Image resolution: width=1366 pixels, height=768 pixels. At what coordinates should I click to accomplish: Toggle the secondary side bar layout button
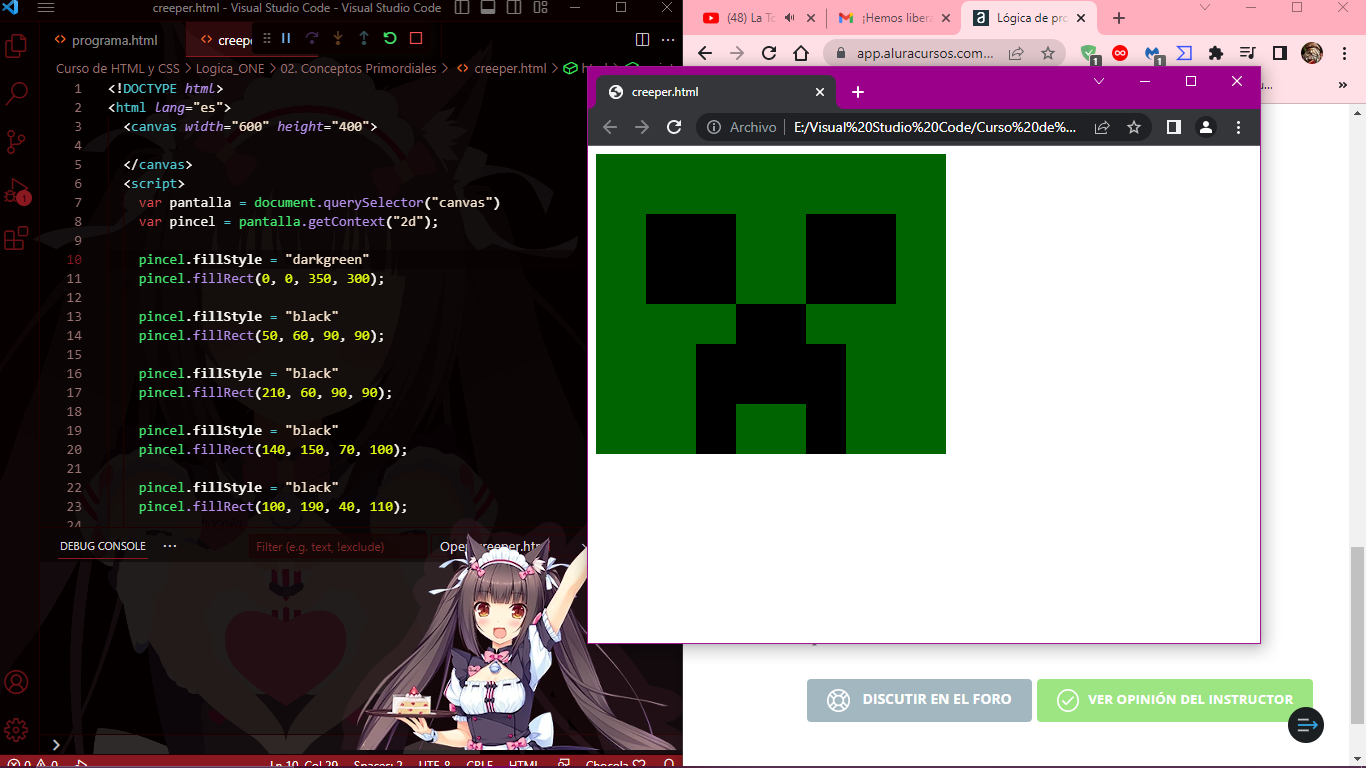pyautogui.click(x=513, y=8)
